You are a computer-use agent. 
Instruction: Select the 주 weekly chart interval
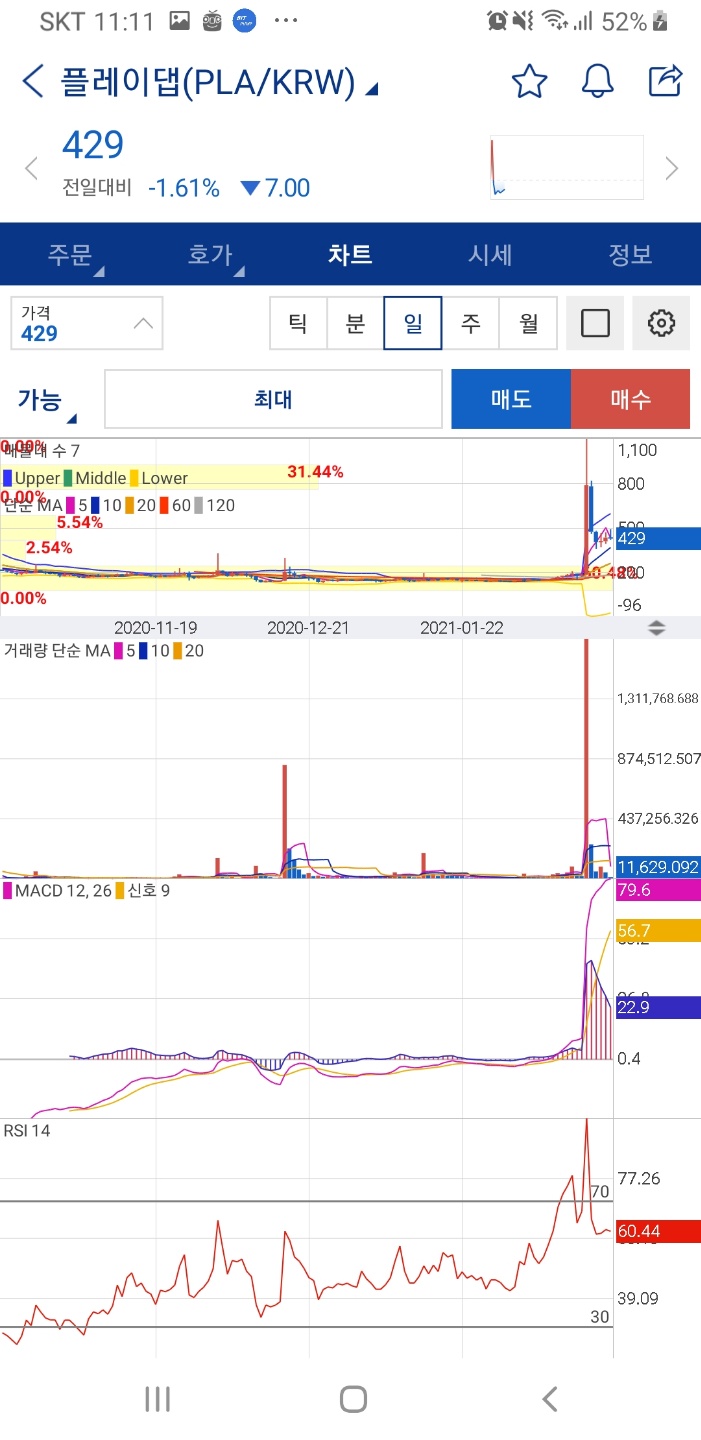(470, 323)
